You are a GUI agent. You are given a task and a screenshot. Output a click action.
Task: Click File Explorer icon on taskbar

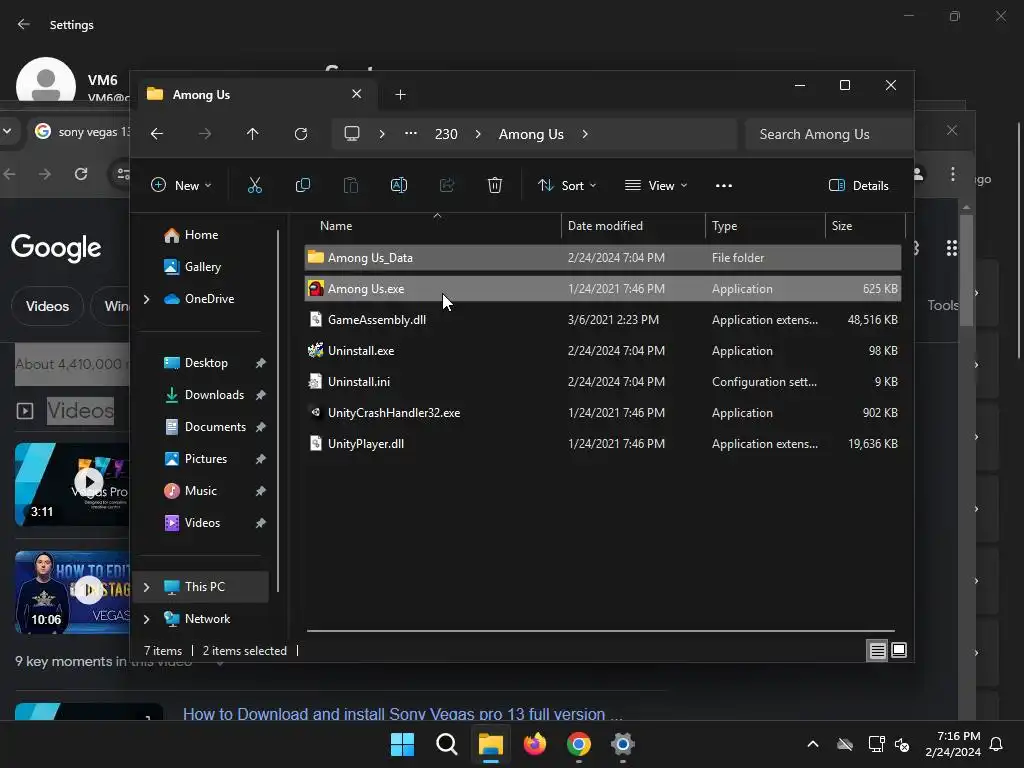[490, 744]
